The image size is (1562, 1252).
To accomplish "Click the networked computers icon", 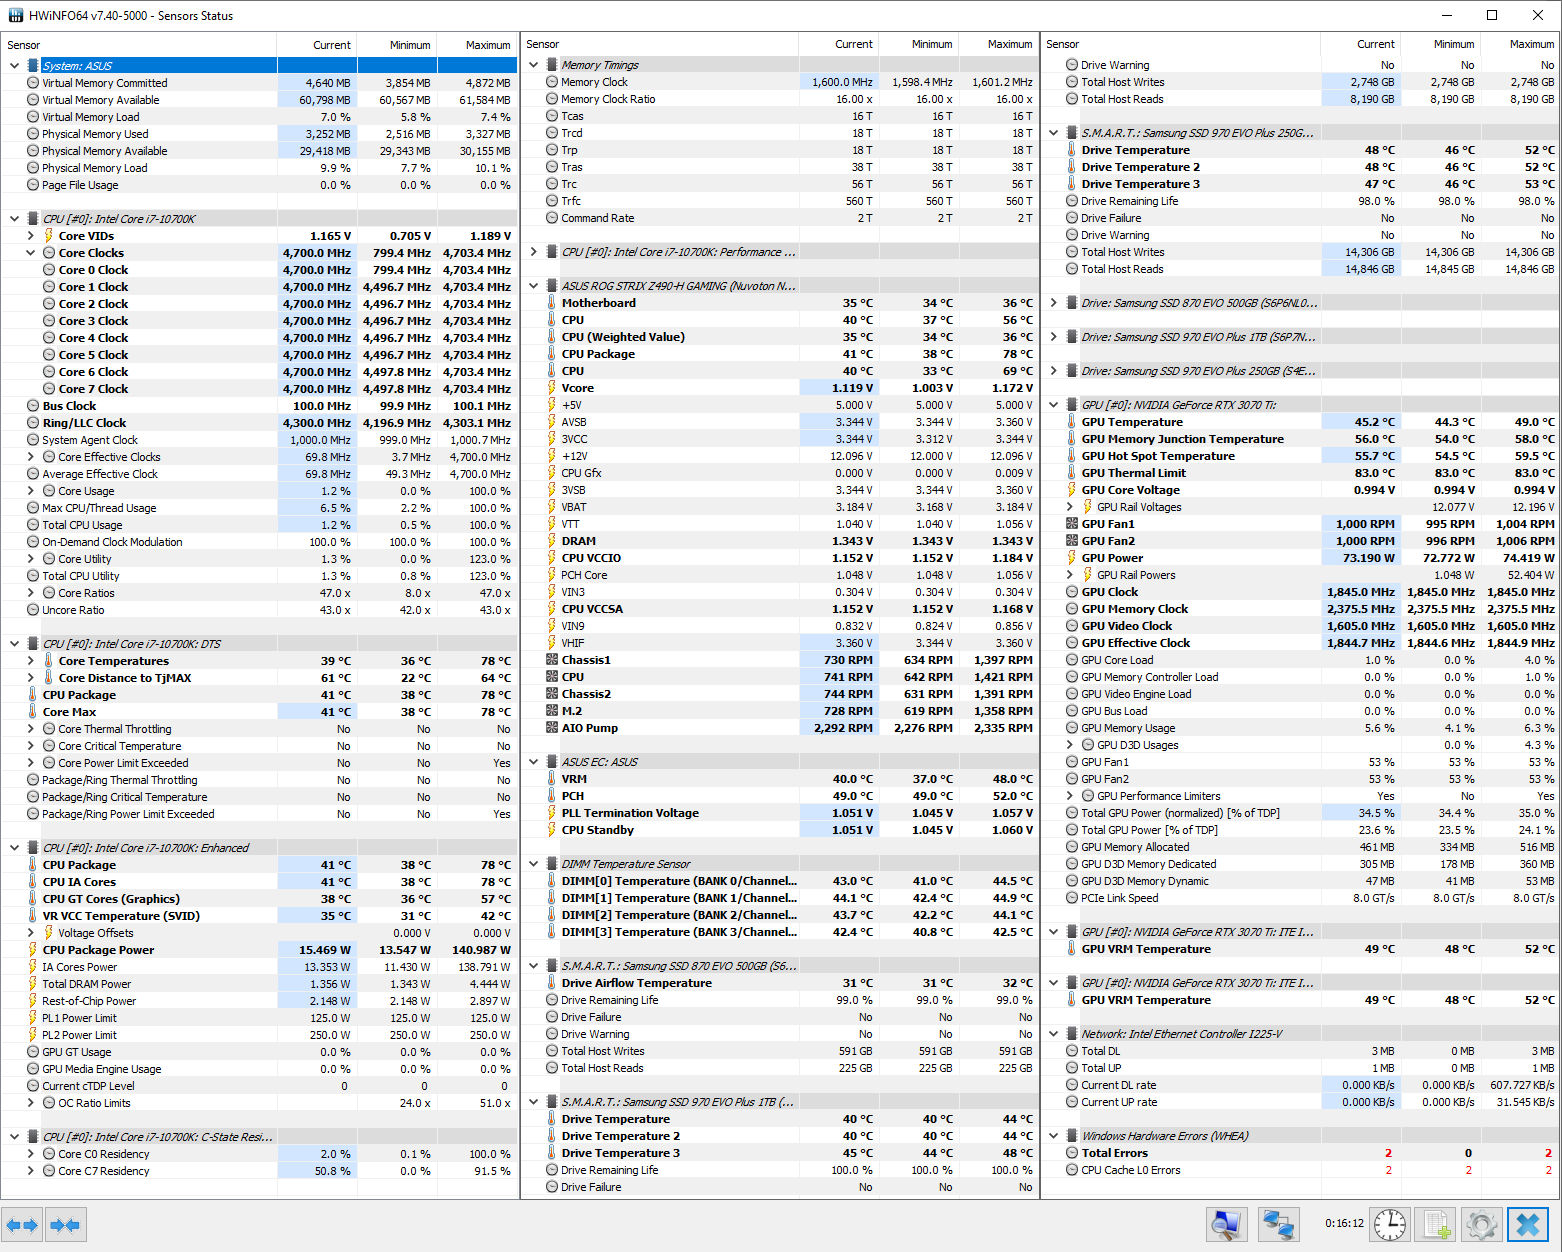I will coord(1278,1225).
